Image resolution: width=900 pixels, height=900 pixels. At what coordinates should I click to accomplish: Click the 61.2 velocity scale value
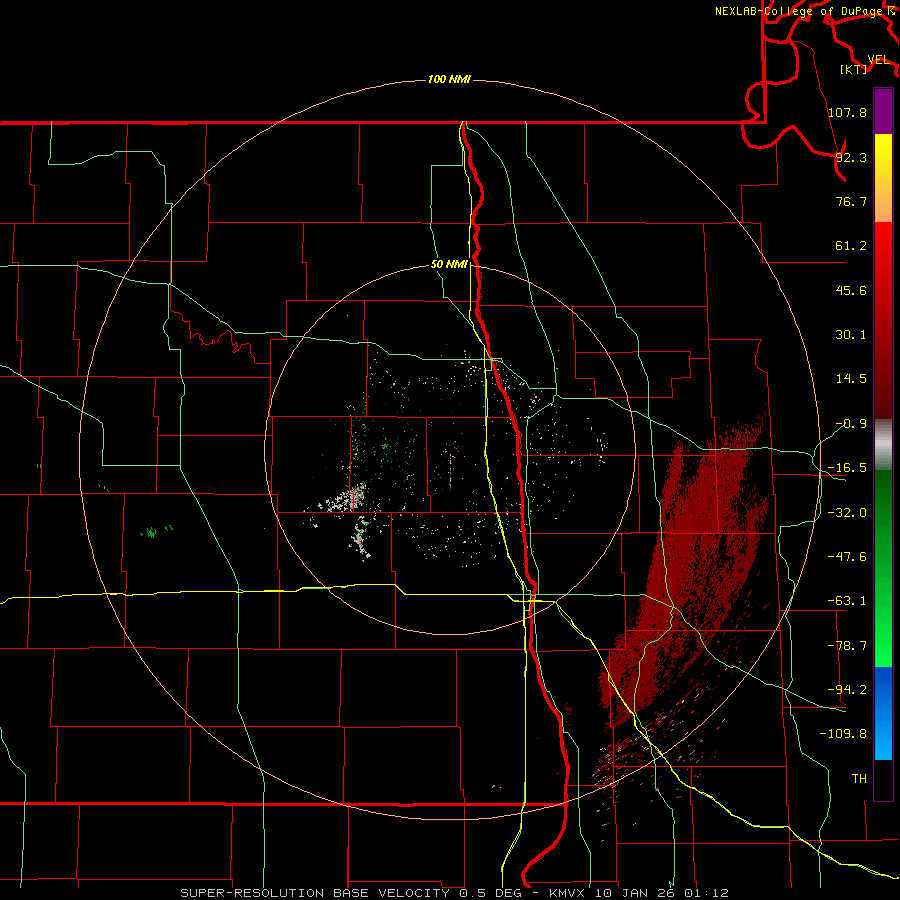pos(851,246)
